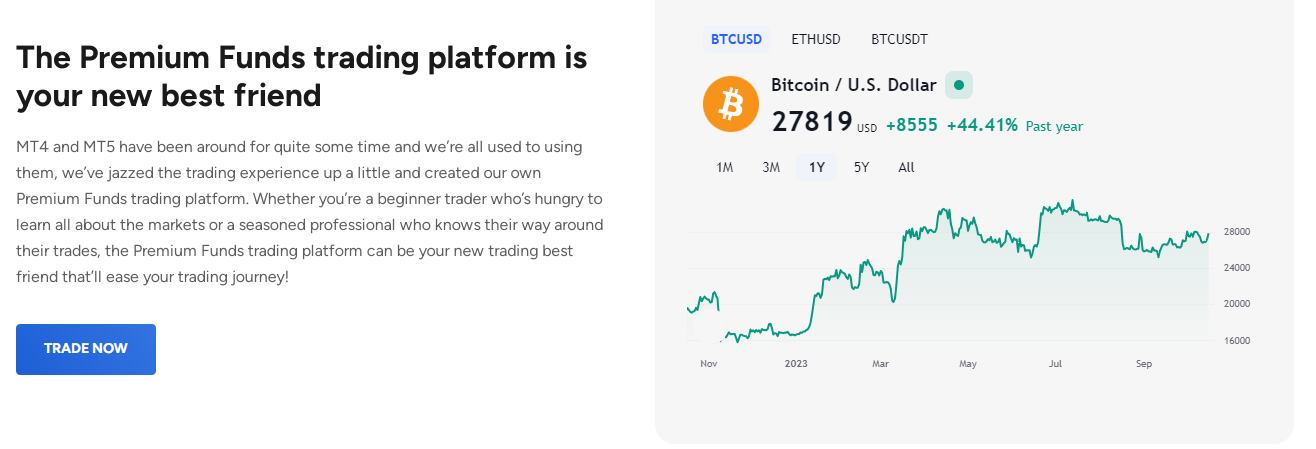1316x449 pixels.
Task: Select the BTCUSDT tab
Action: (x=899, y=39)
